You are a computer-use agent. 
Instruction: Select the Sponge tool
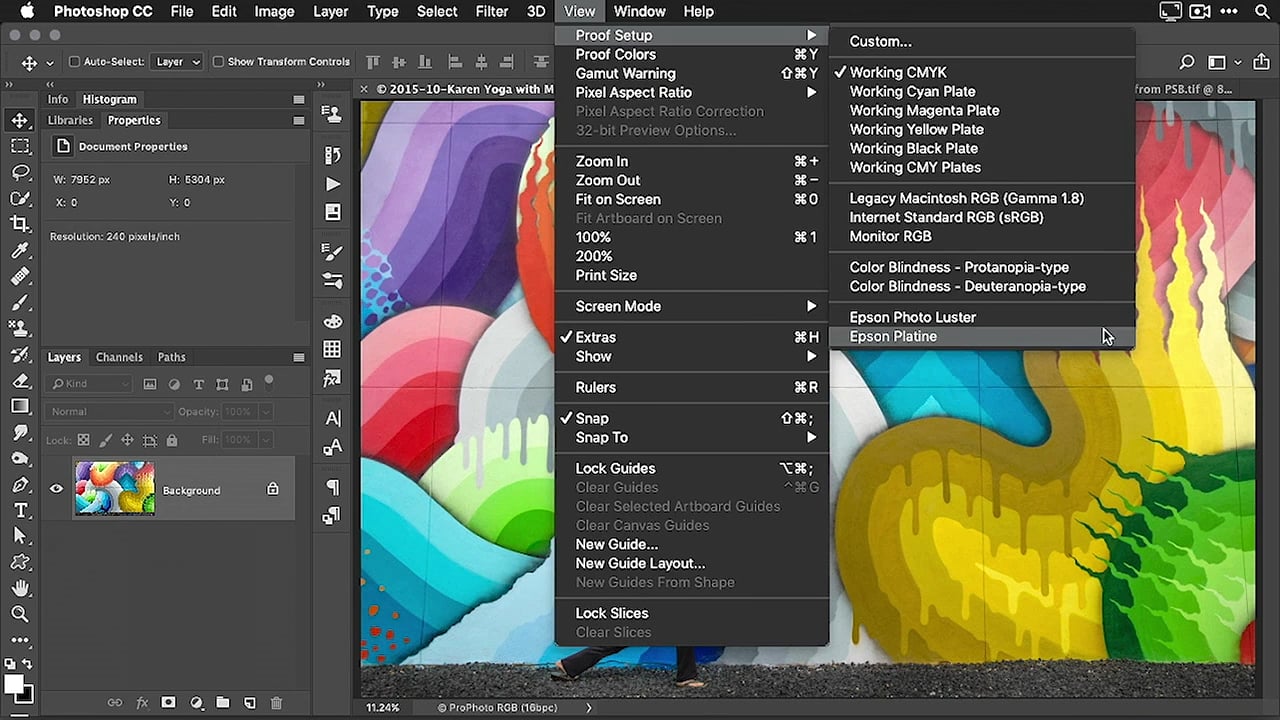click(x=20, y=458)
